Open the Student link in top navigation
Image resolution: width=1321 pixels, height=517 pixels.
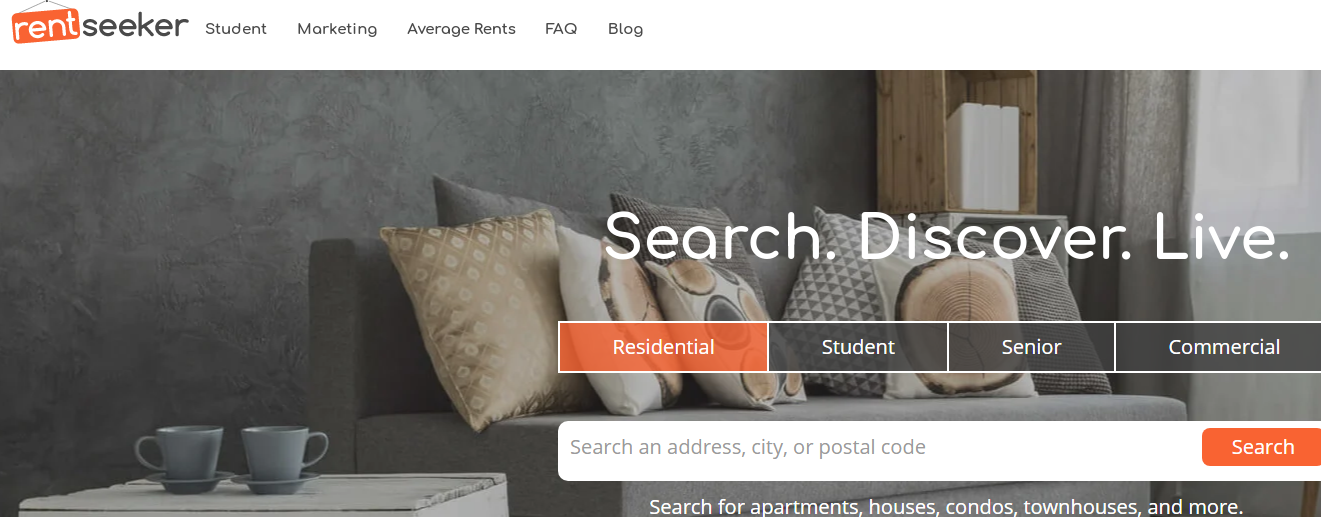[236, 29]
